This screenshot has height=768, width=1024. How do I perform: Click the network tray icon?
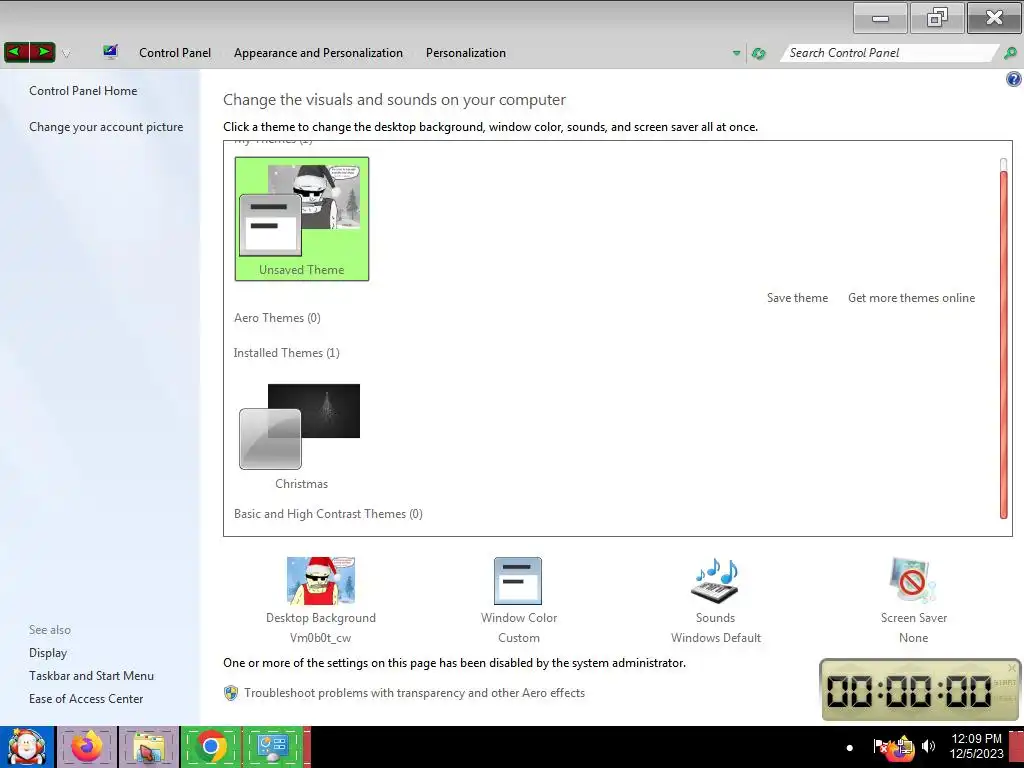coord(904,748)
